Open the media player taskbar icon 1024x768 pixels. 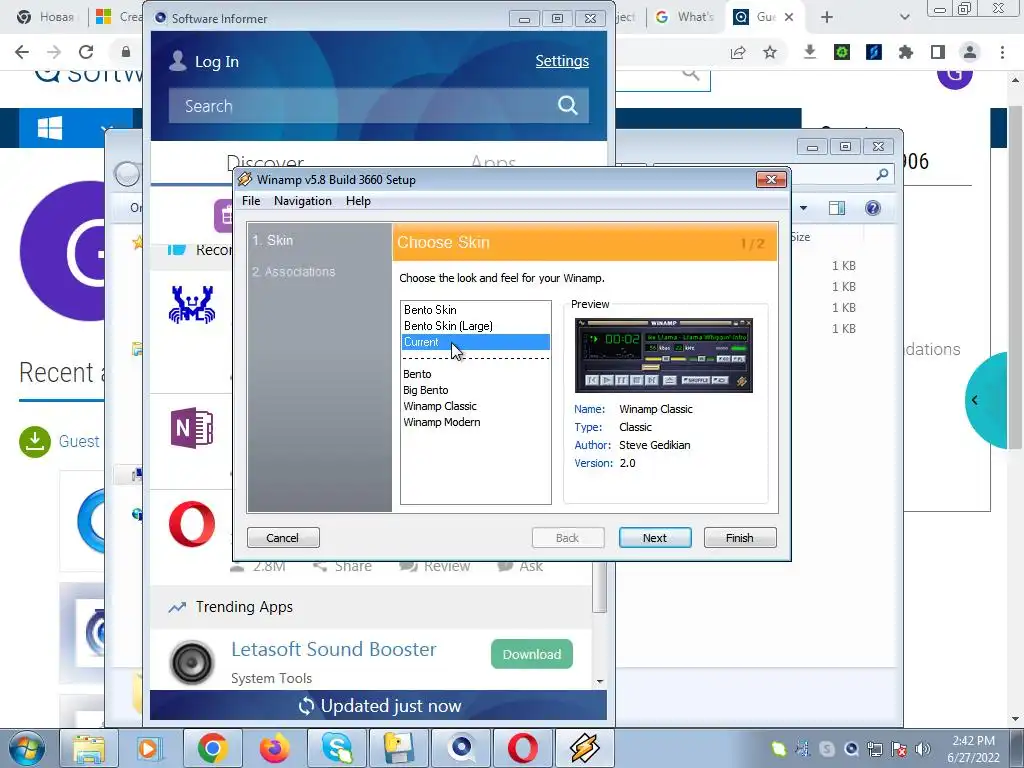[150, 748]
